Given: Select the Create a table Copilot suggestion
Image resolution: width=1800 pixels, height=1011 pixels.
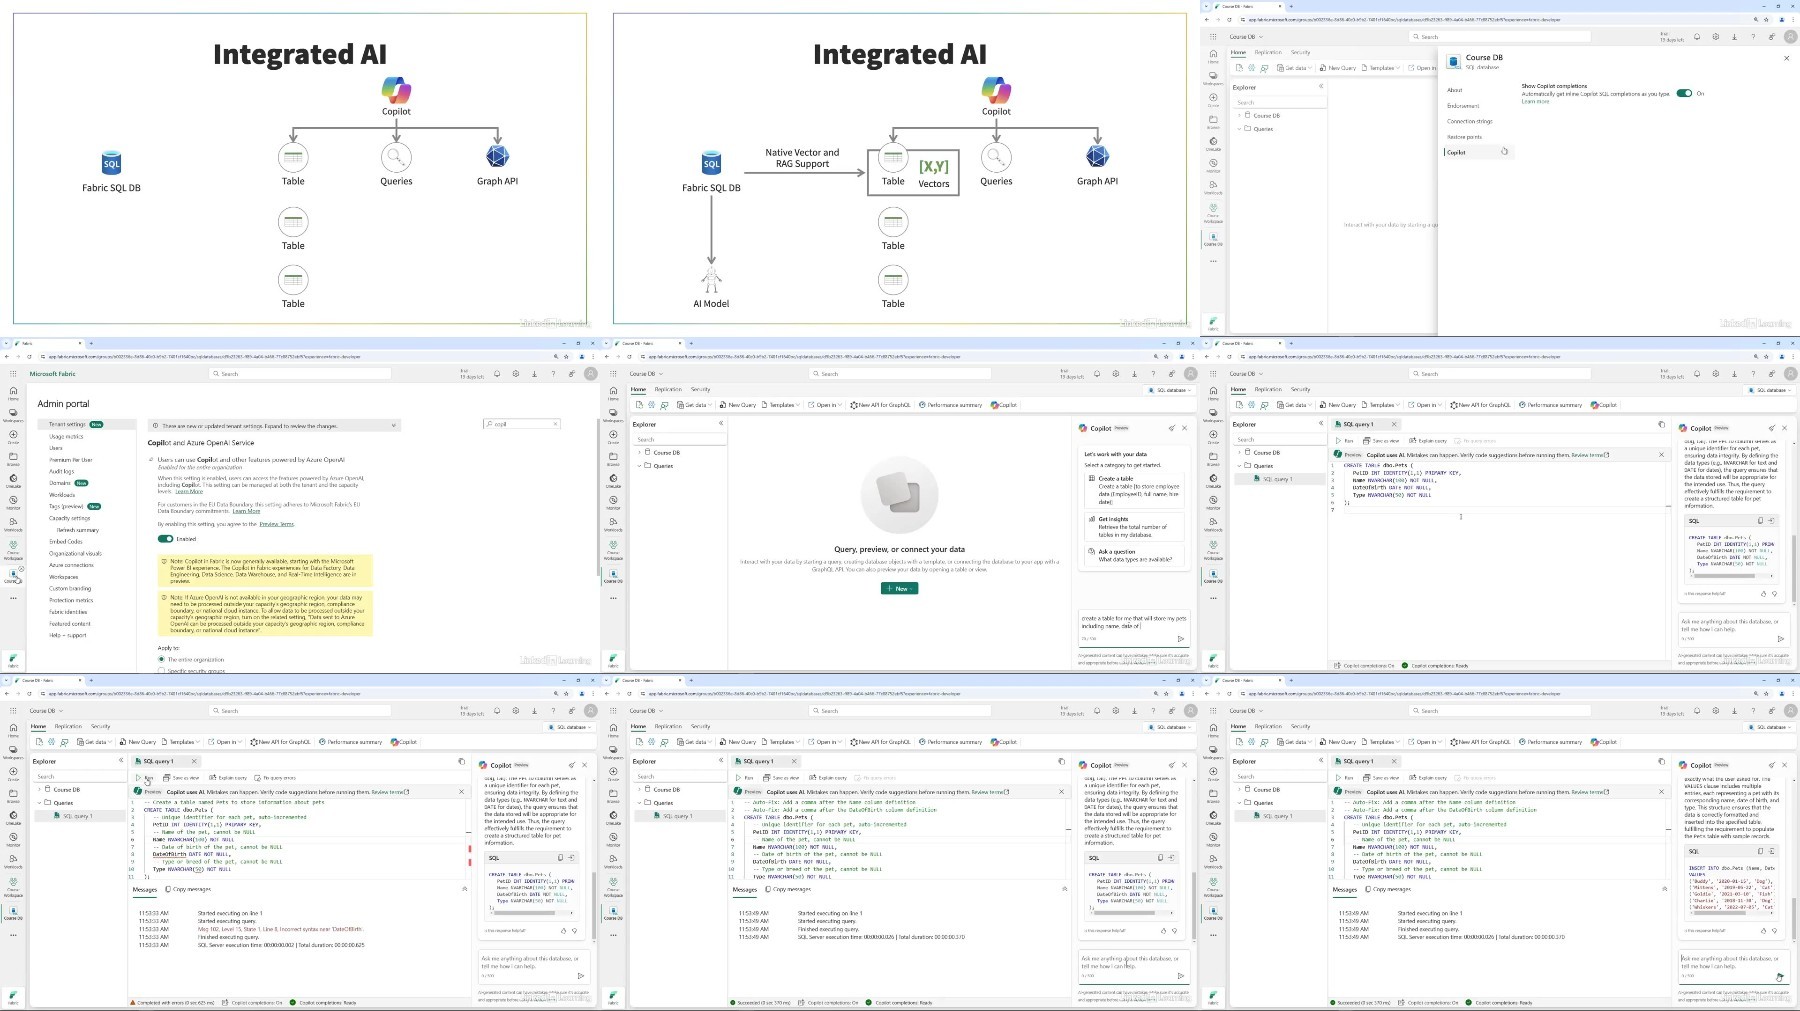Looking at the screenshot, I should pyautogui.click(x=1134, y=490).
